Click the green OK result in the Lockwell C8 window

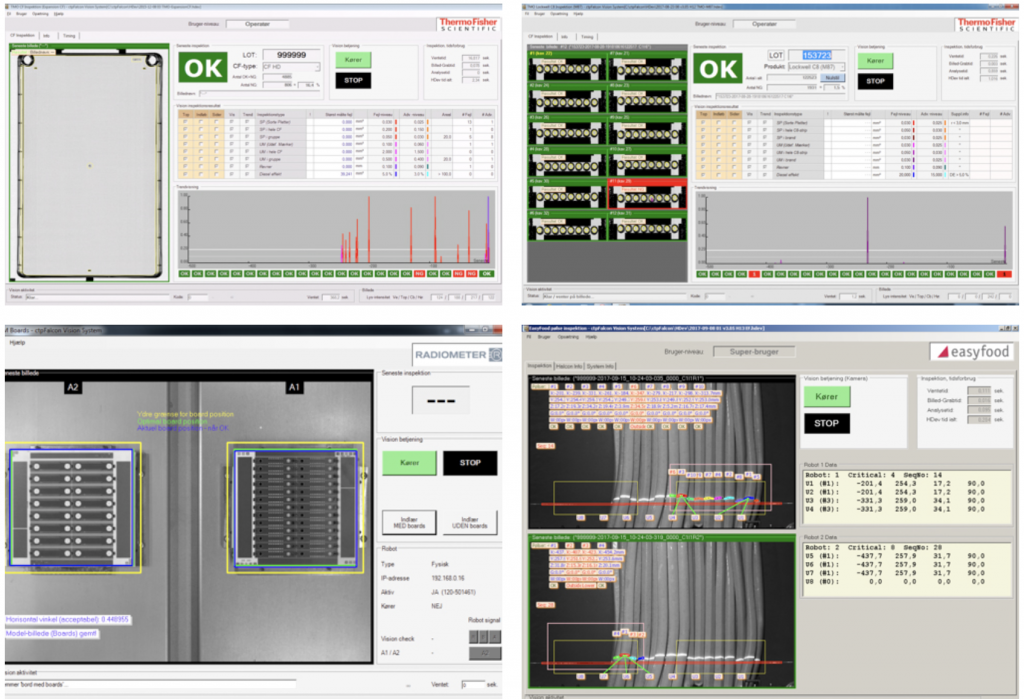pyautogui.click(x=718, y=69)
